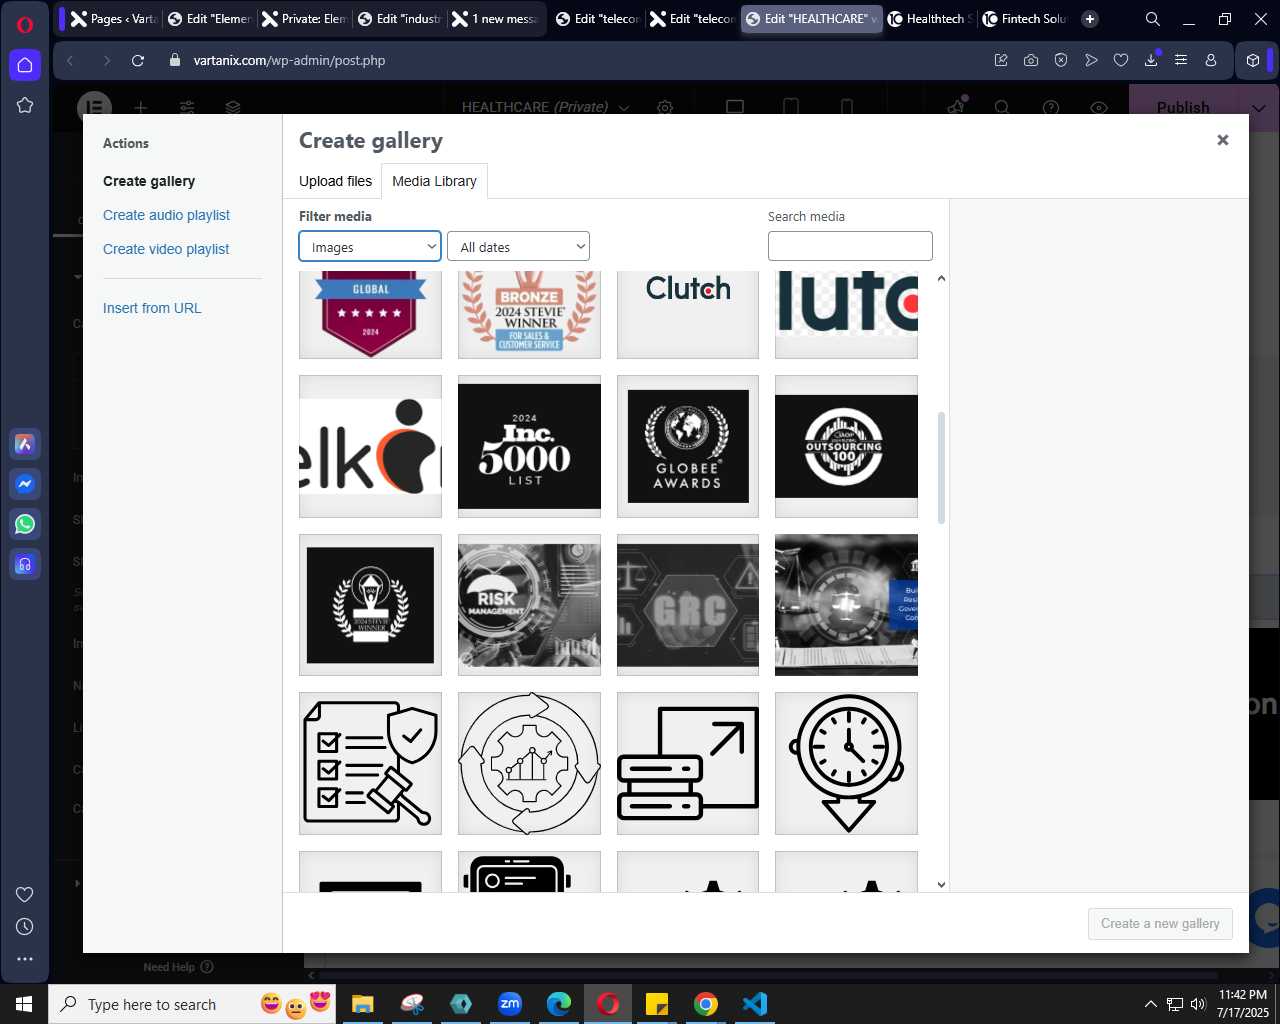Open the Images media type filter dropdown
Screen dimensions: 1280x1024
(x=370, y=246)
